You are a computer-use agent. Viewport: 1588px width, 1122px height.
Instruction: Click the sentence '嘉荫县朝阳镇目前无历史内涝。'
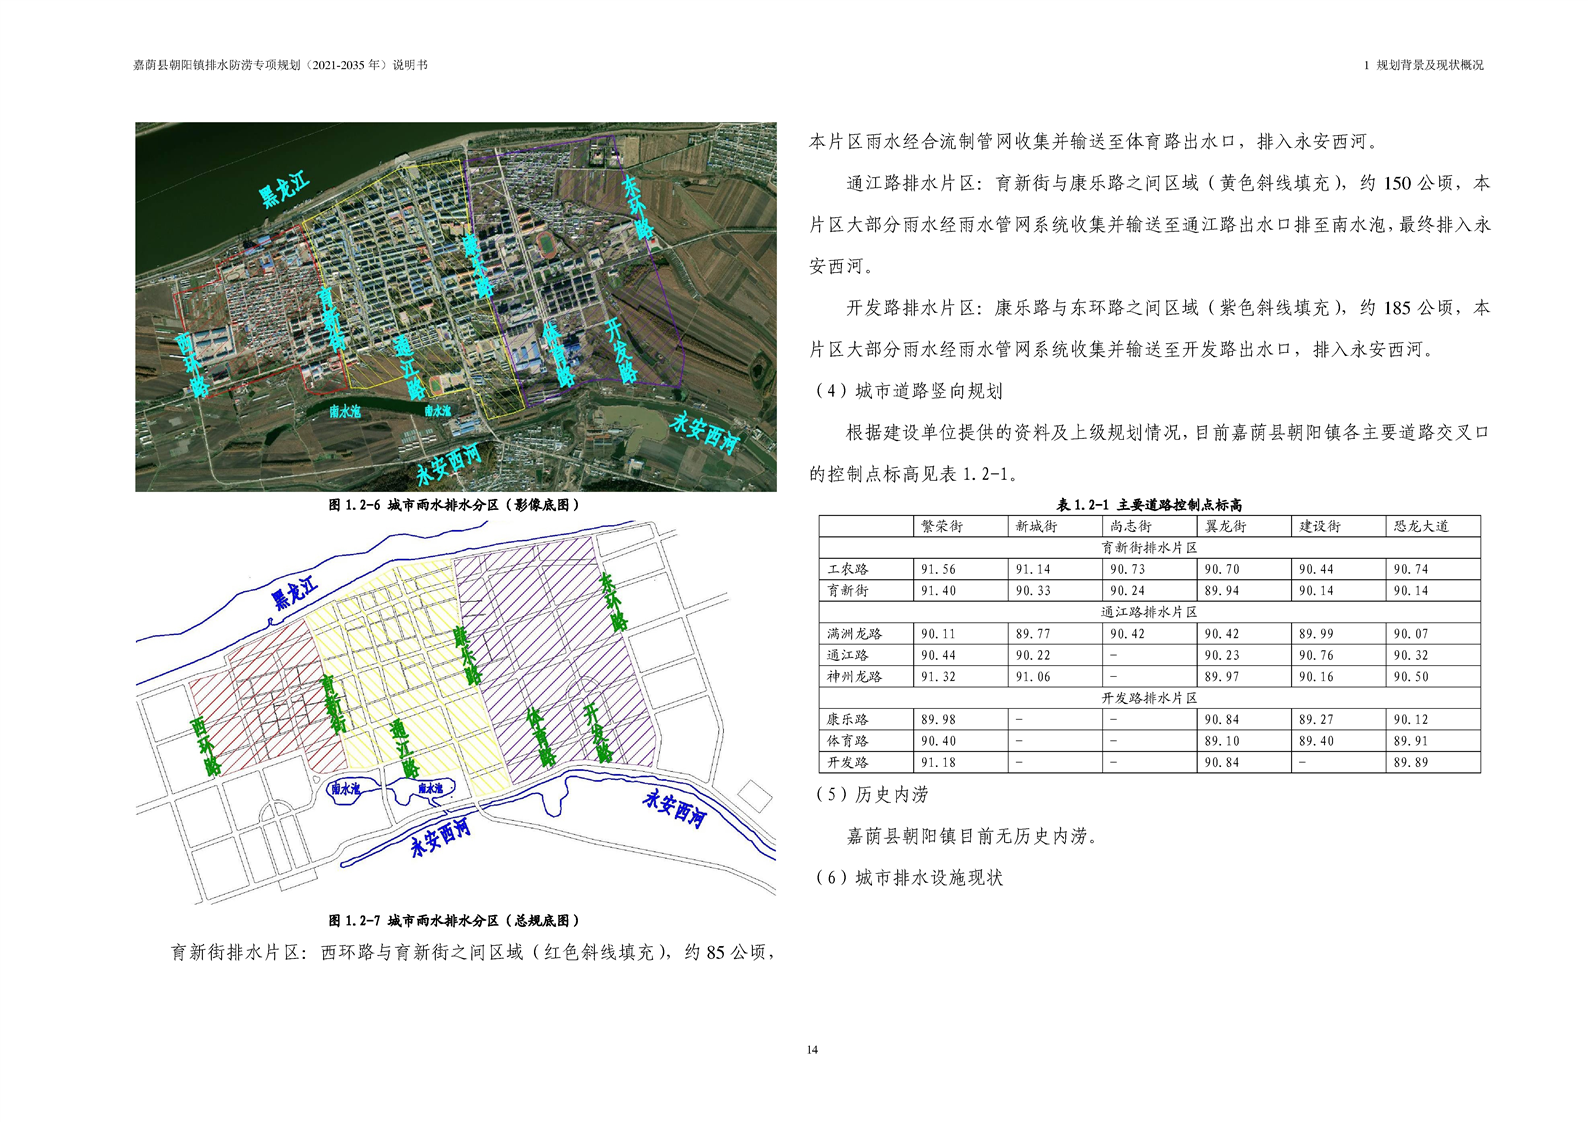972,836
